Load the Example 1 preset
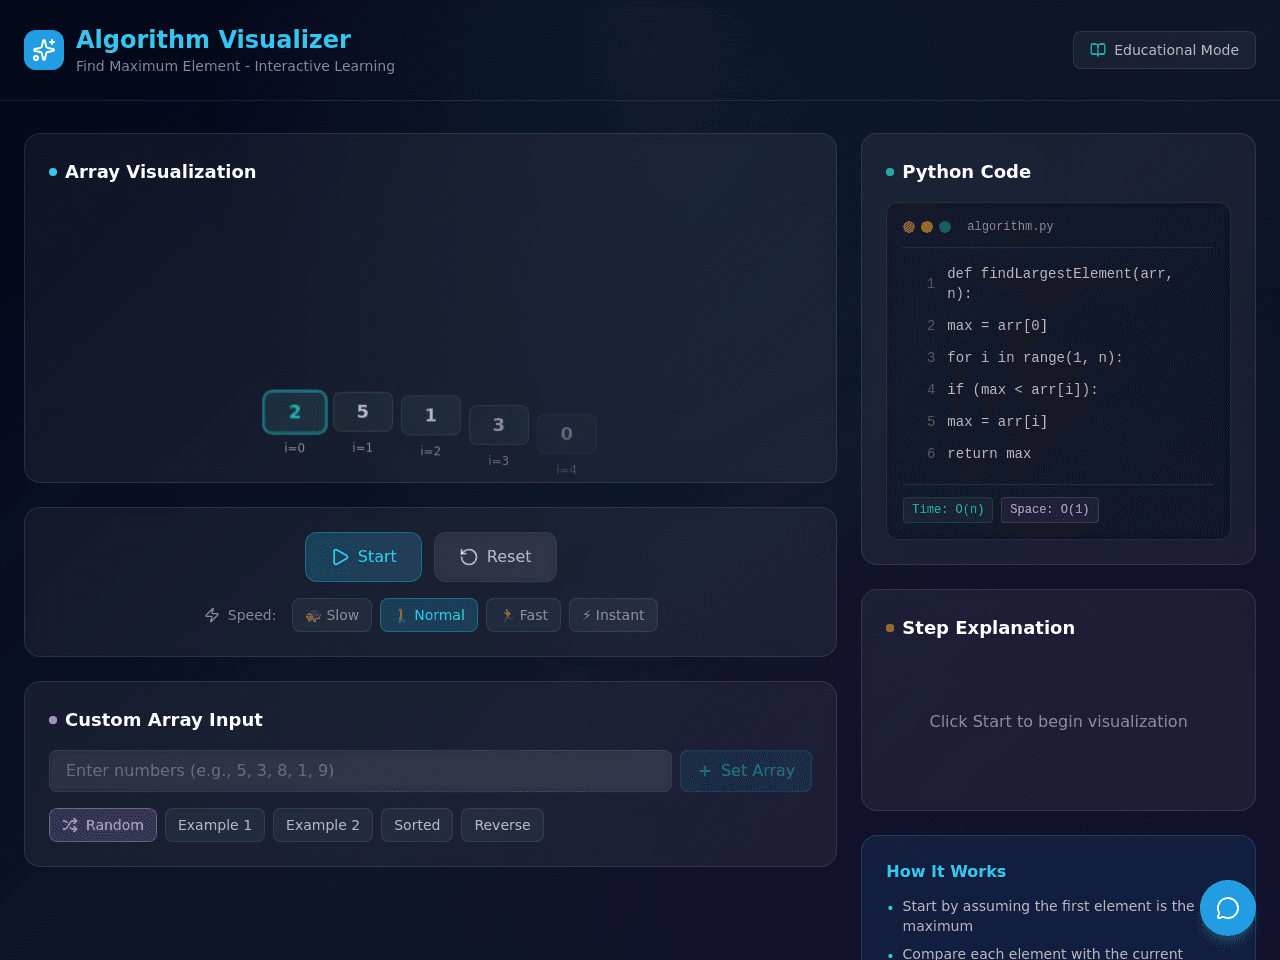 215,825
